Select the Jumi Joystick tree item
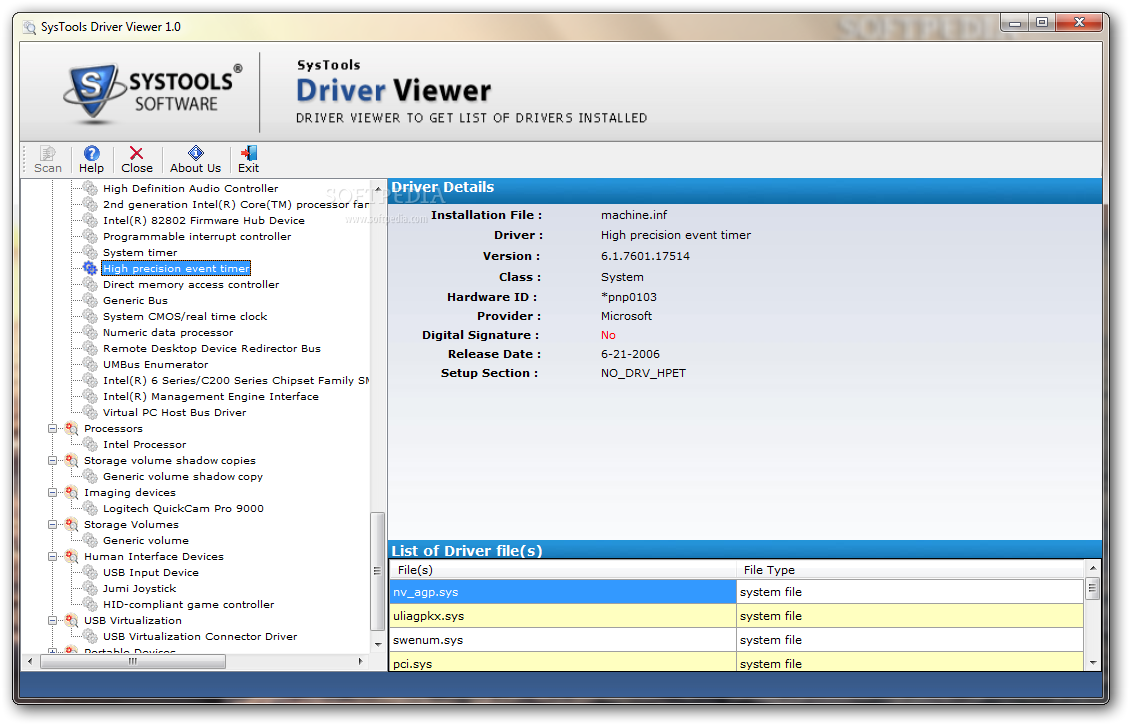 click(139, 588)
